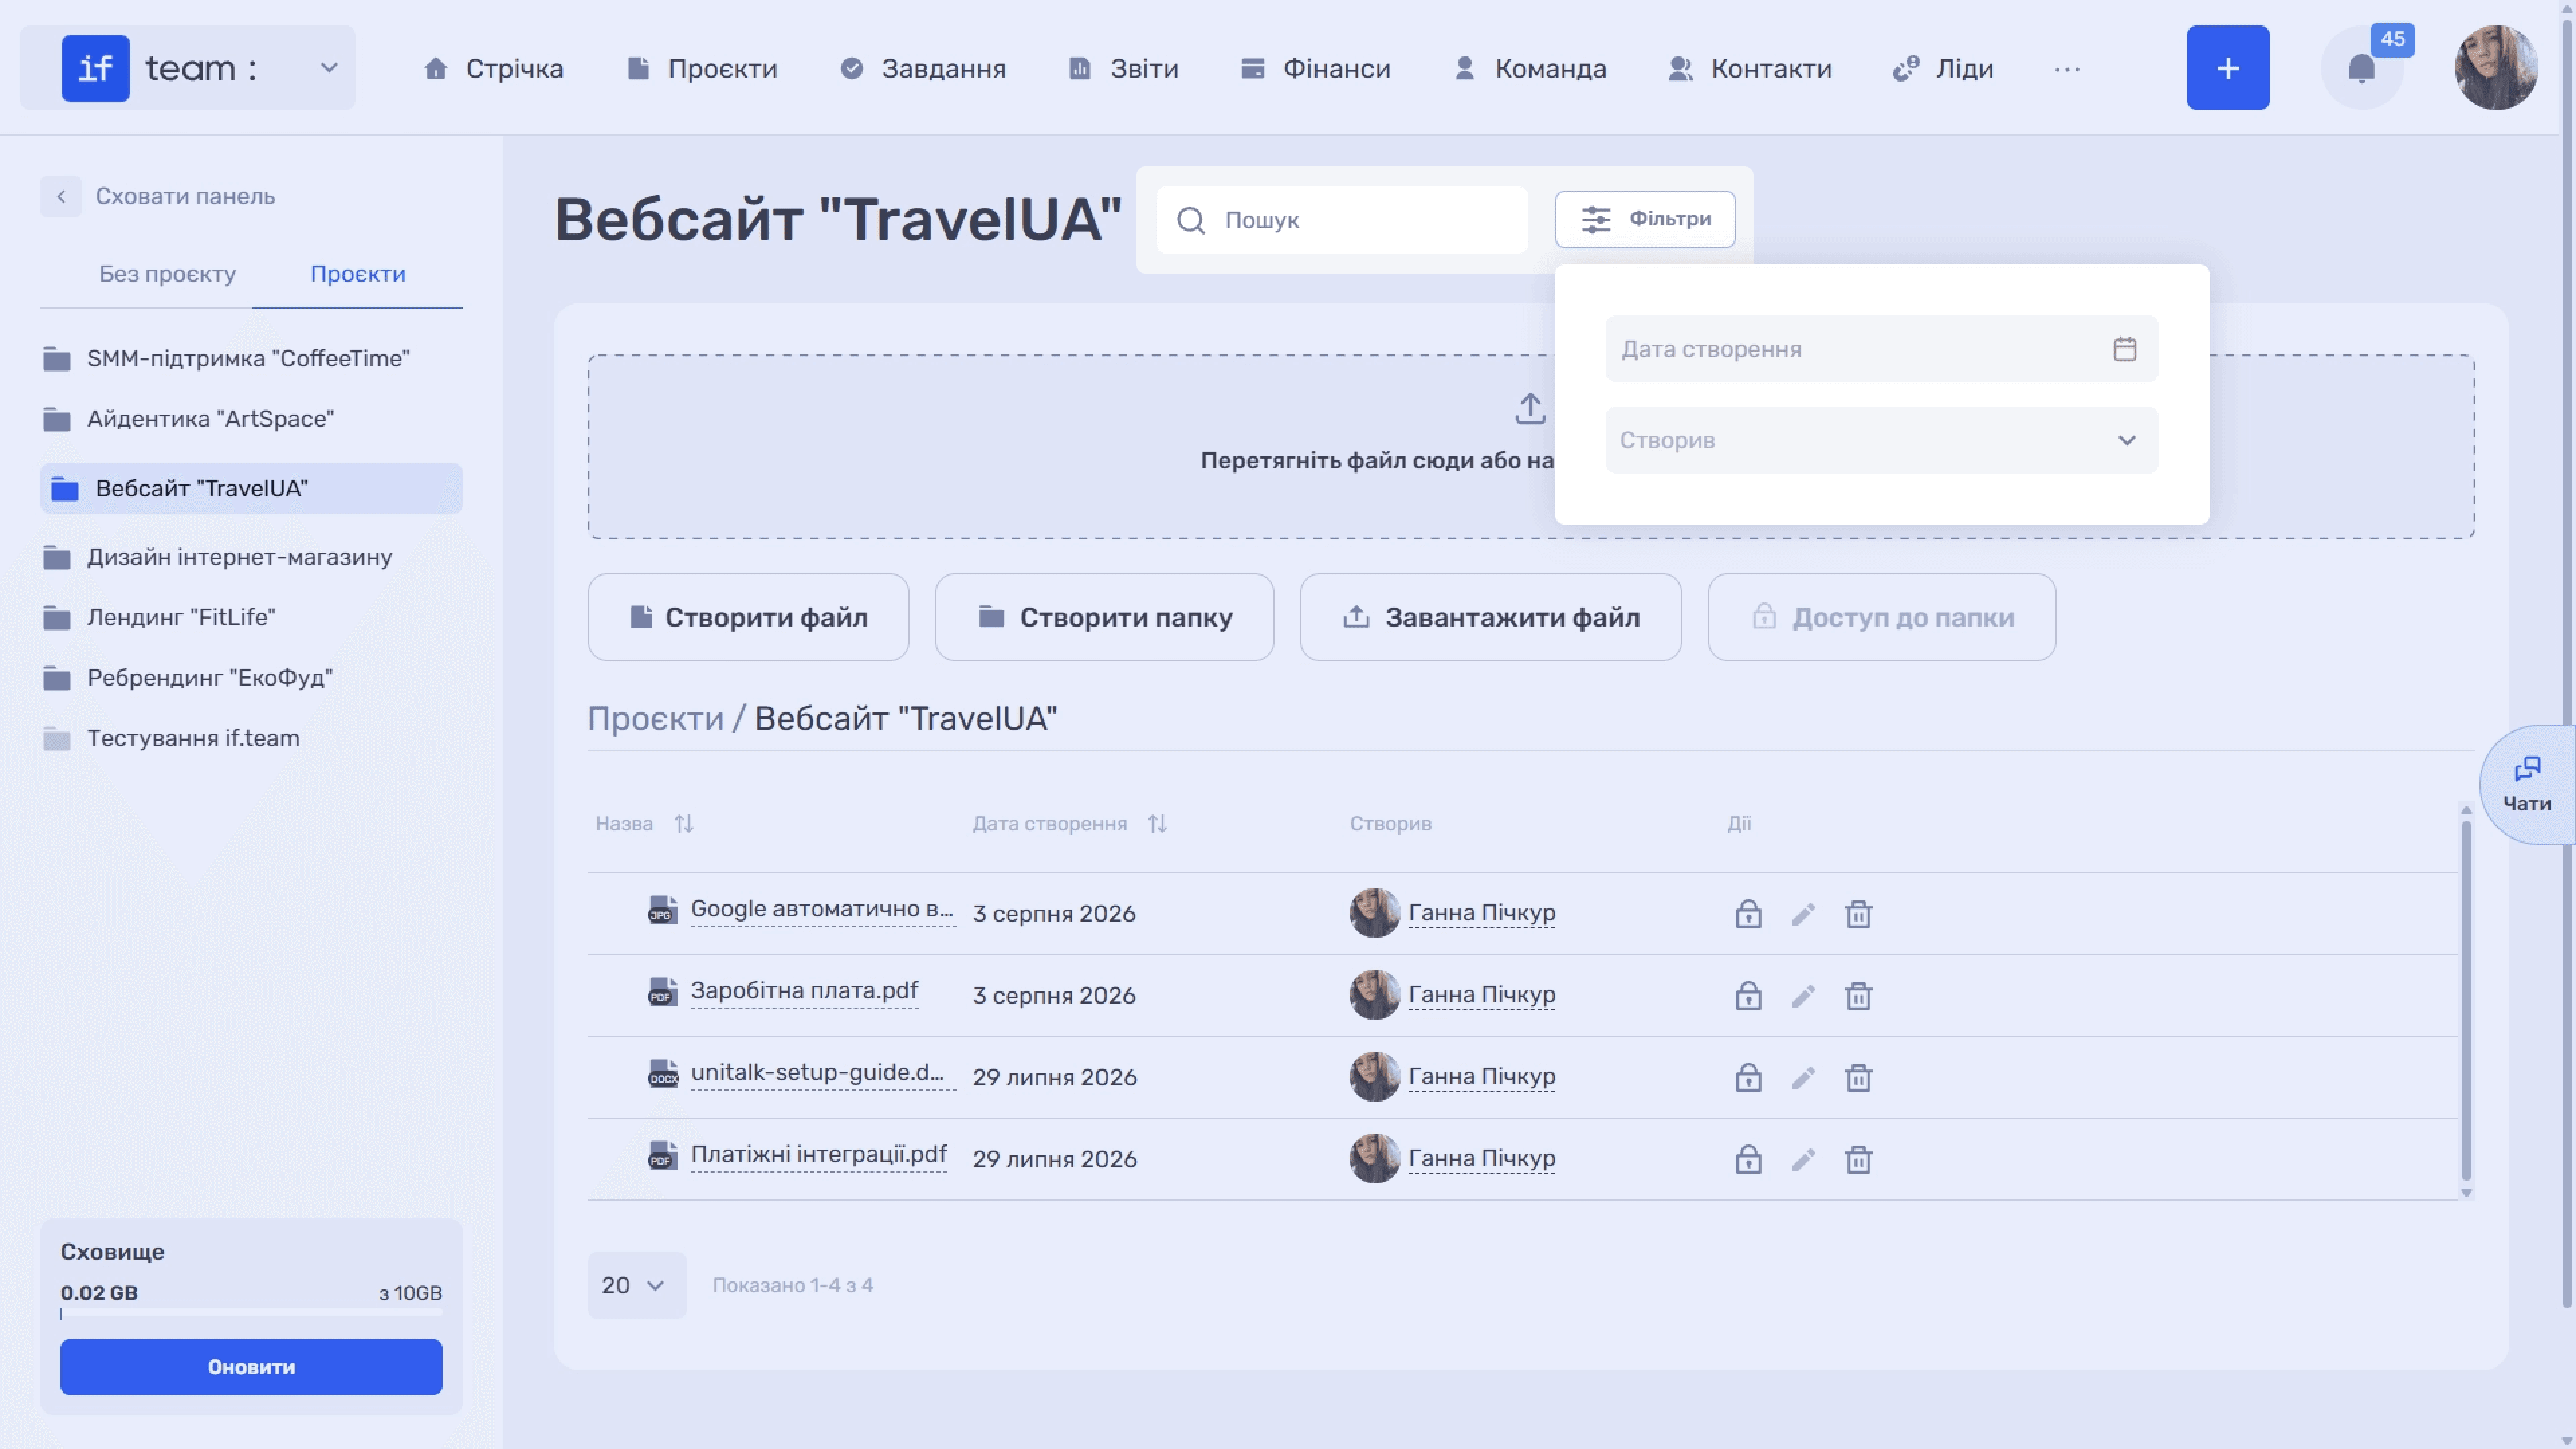
Task: Open the workspace switcher chevron
Action: pos(328,68)
